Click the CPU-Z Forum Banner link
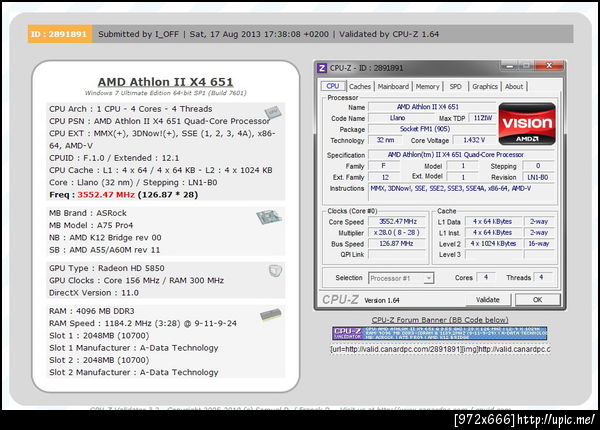This screenshot has width=600, height=430. (440, 320)
